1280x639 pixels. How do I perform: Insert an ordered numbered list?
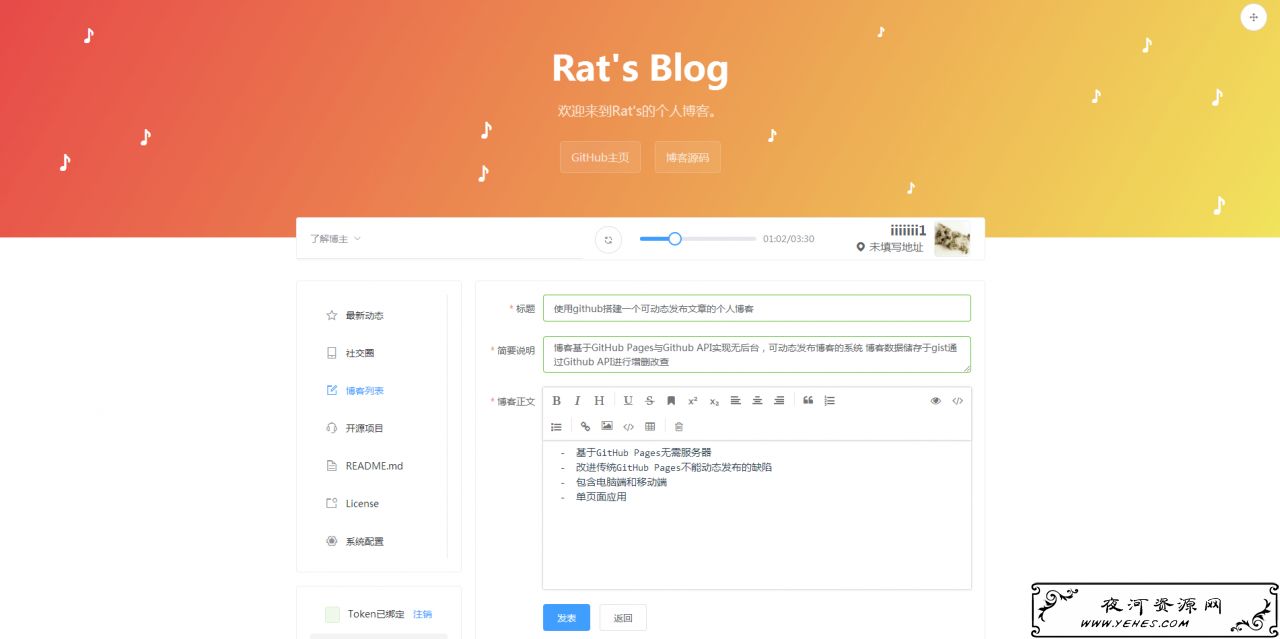[830, 401]
